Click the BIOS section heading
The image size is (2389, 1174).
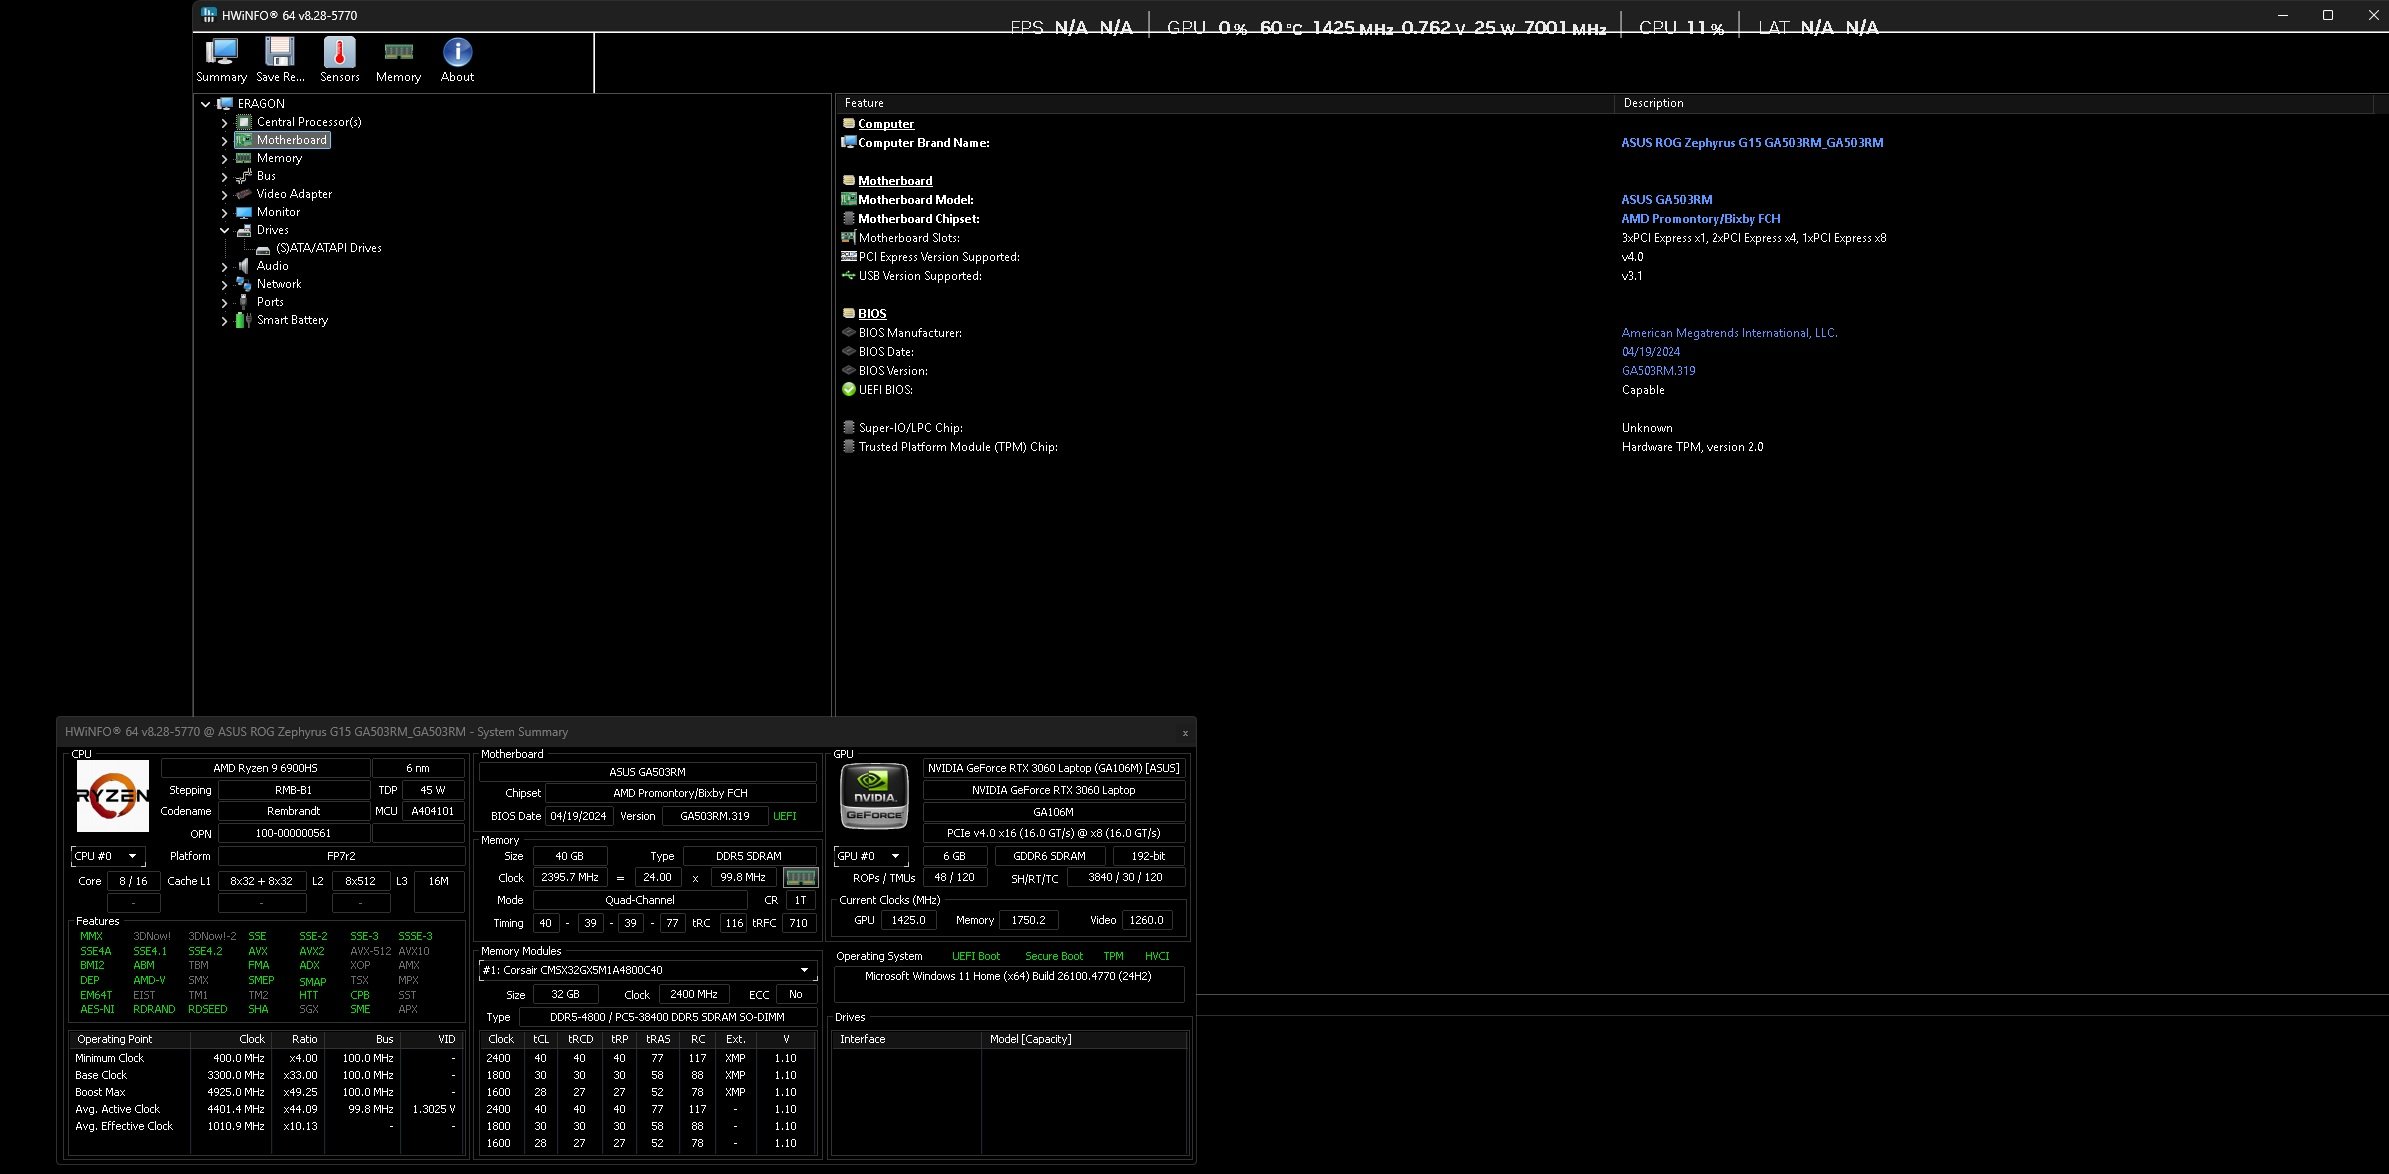872,314
